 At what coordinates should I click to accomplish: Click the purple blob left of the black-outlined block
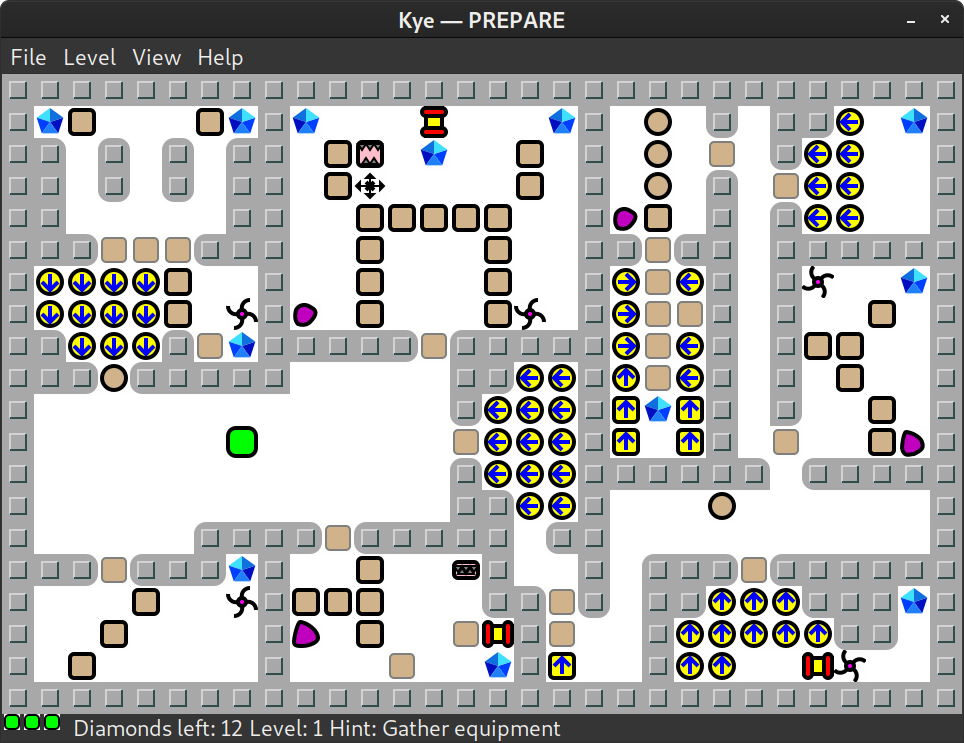pos(625,218)
